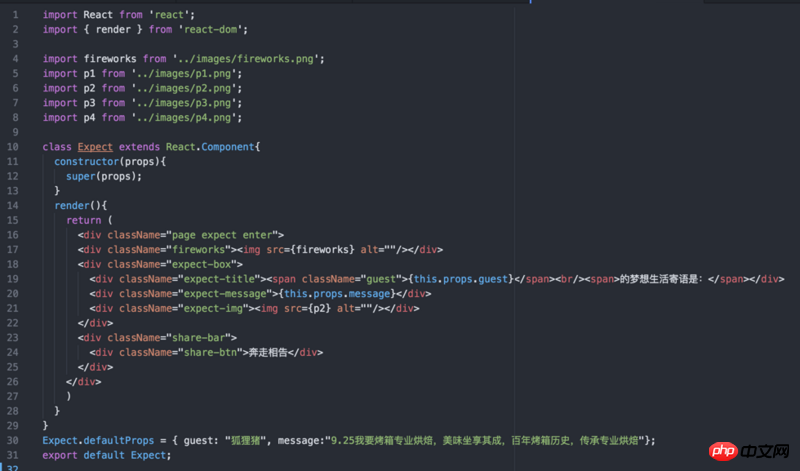Click the "expect-box" className value
This screenshot has width=800, height=471.
pyautogui.click(x=204, y=264)
